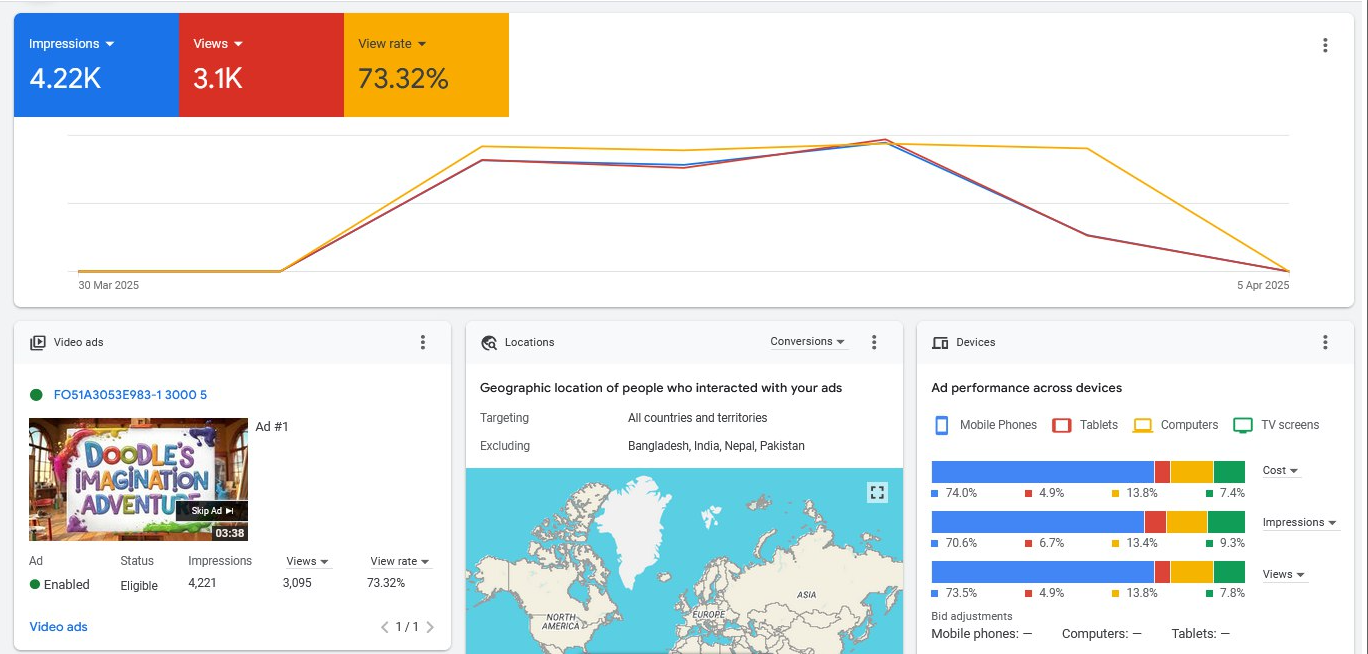Click the Doodle's Imagination Adventure video thumbnail
Screen dimensions: 1368x654
pyautogui.click(x=138, y=479)
